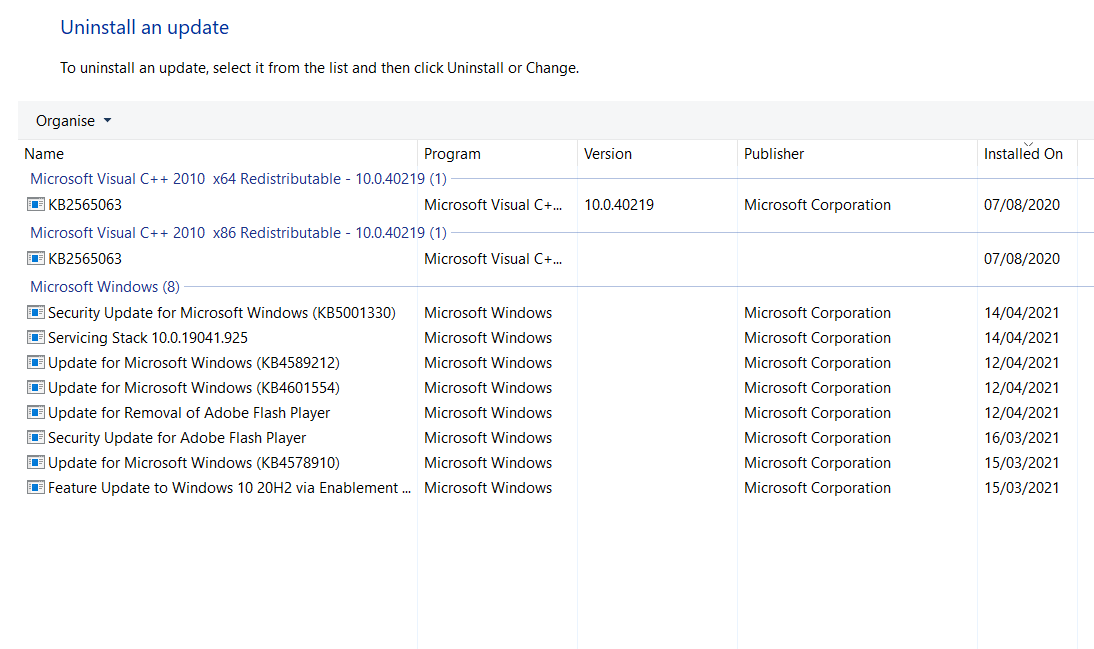The image size is (1094, 649).
Task: Open the Organise menu
Action: tap(64, 119)
